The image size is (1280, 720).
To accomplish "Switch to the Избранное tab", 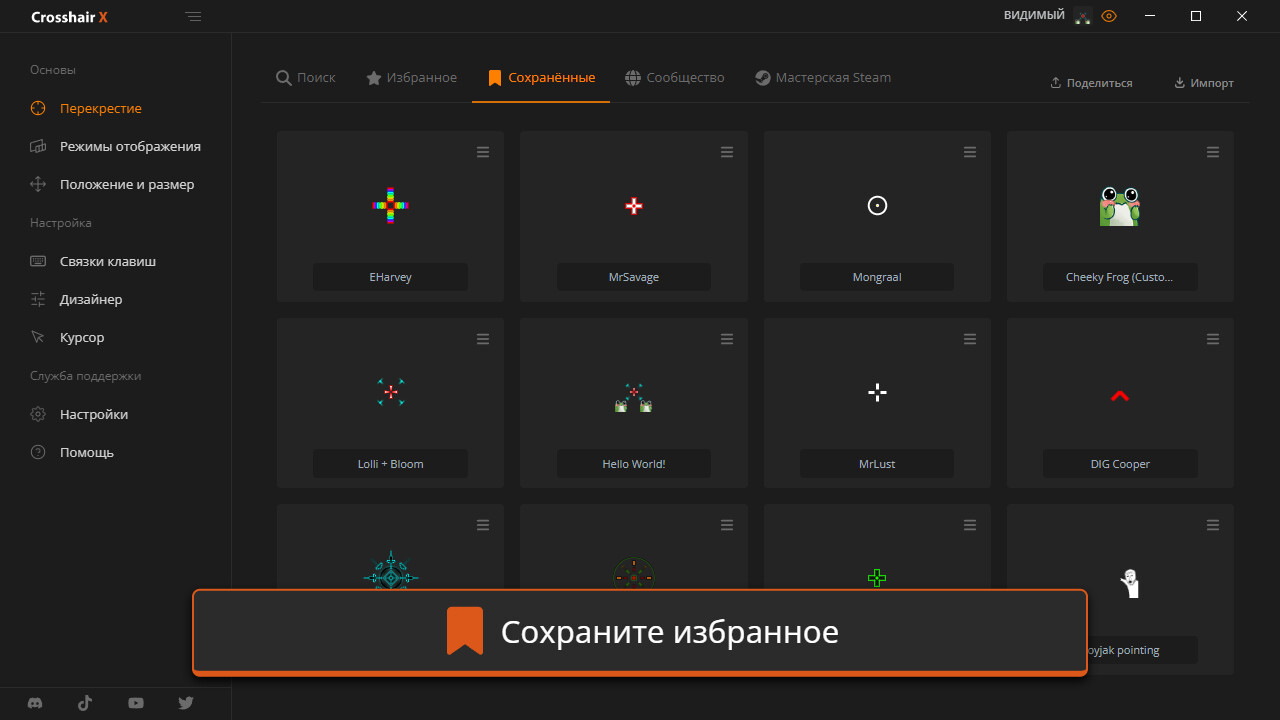I will coord(411,77).
